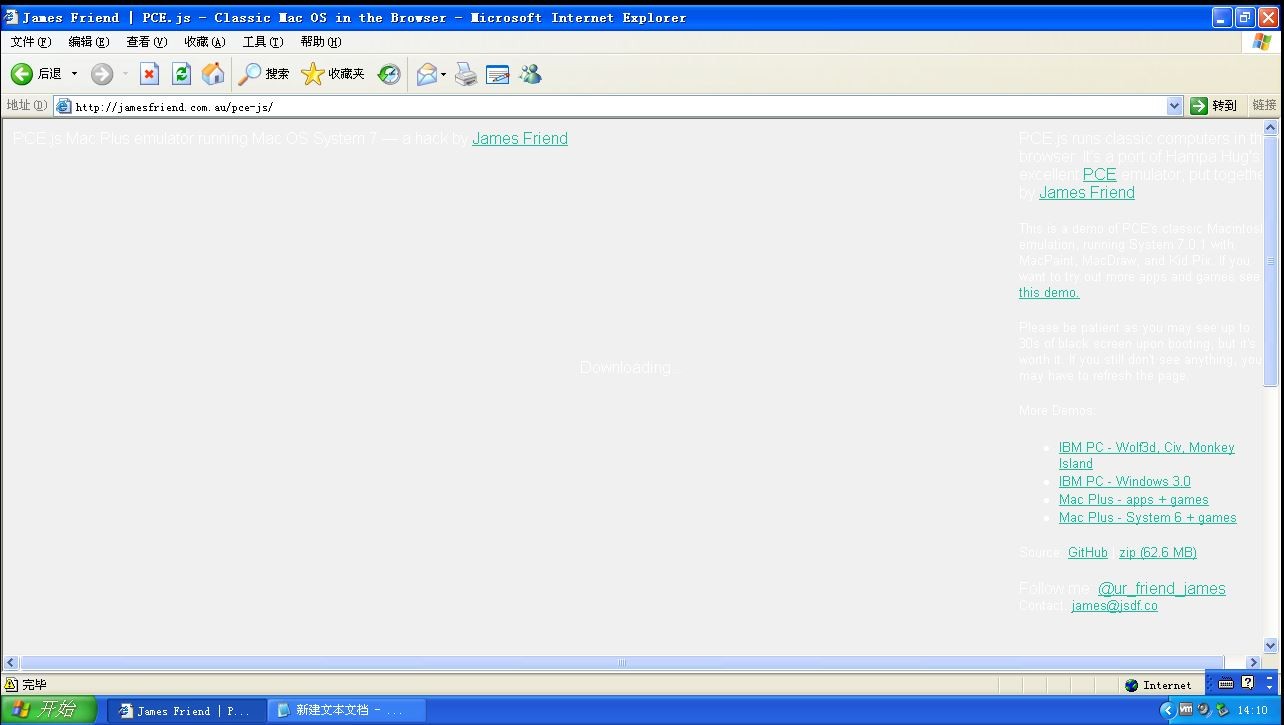Print the page using printer icon
Viewport: 1284px width, 725px height.
point(466,74)
